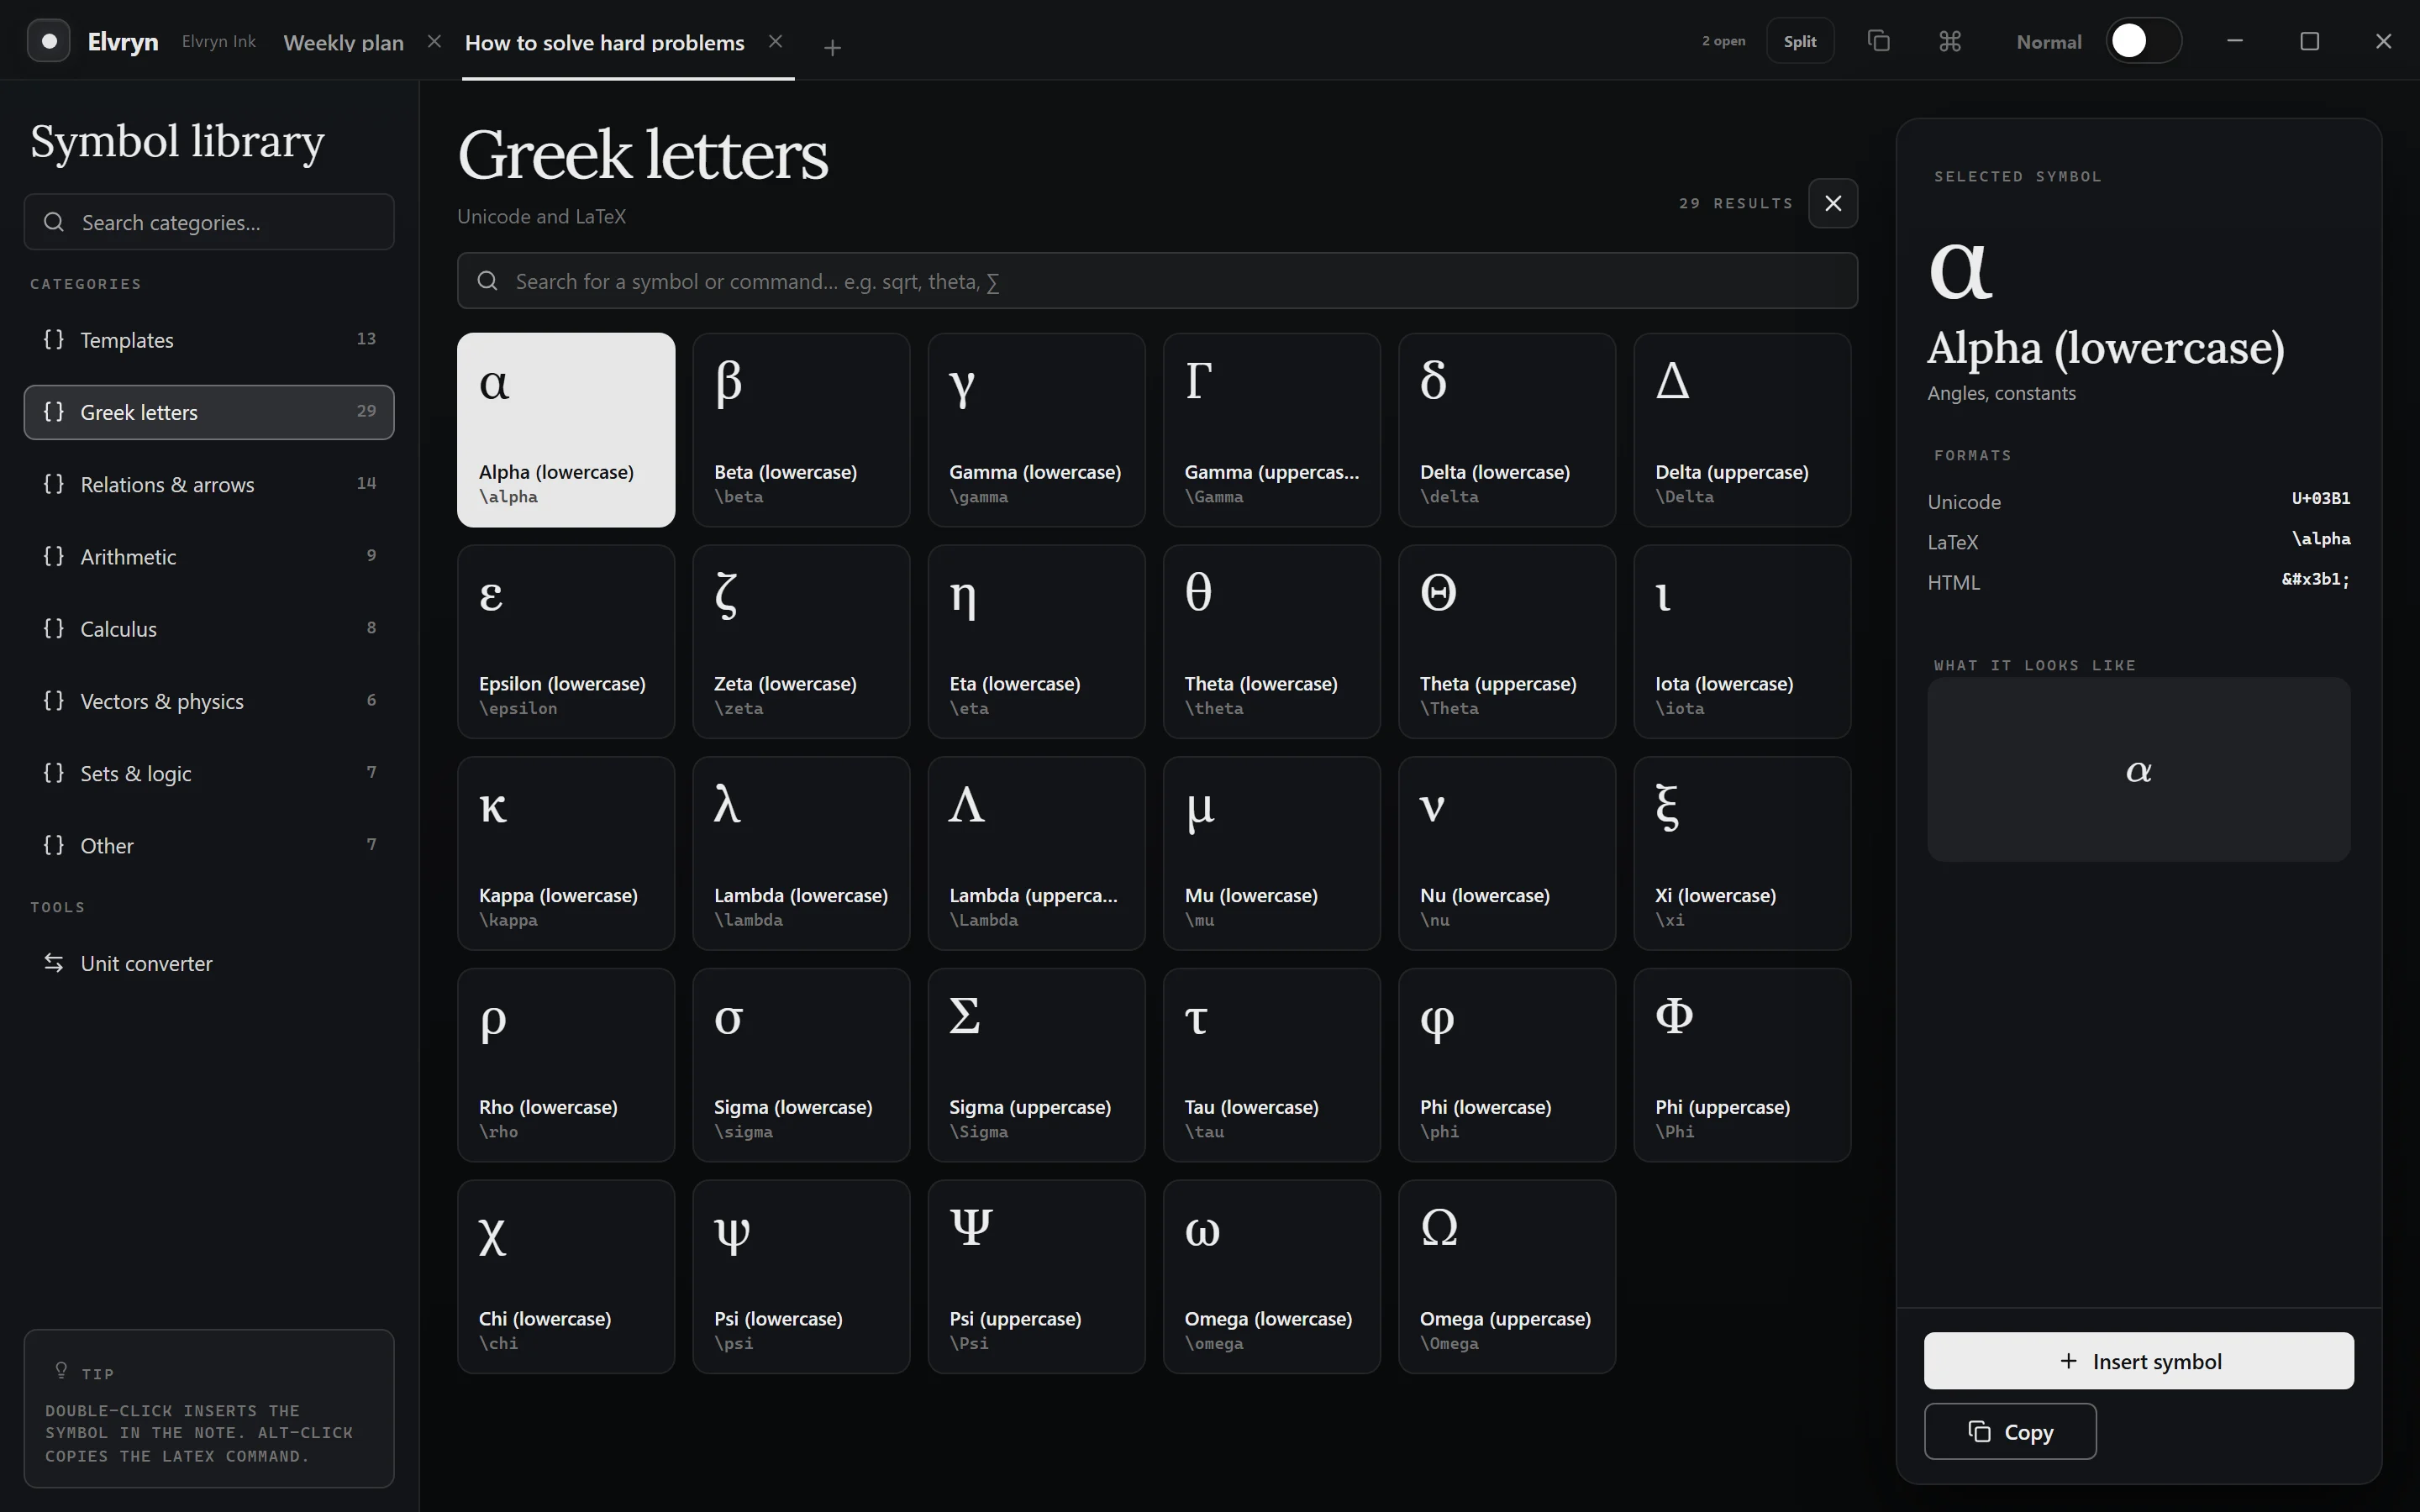
Task: Select the Gamma (lowercase) symbol card
Action: pos(1036,430)
